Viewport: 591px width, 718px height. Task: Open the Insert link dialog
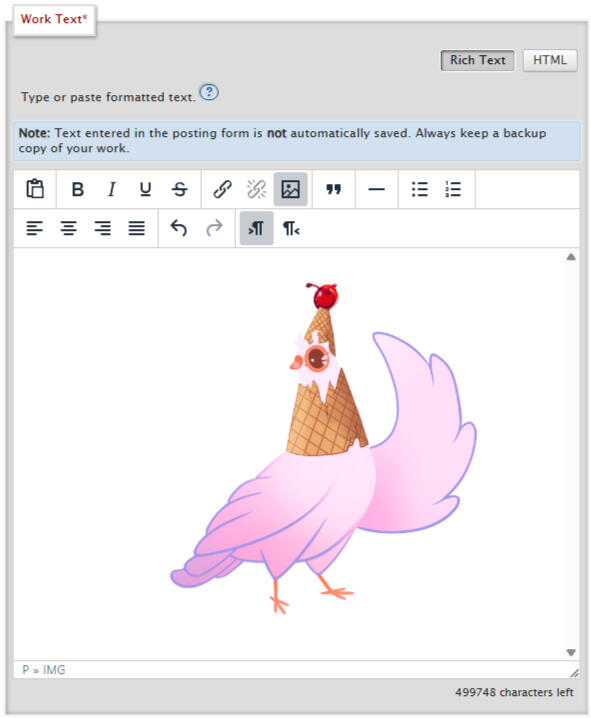click(x=222, y=189)
